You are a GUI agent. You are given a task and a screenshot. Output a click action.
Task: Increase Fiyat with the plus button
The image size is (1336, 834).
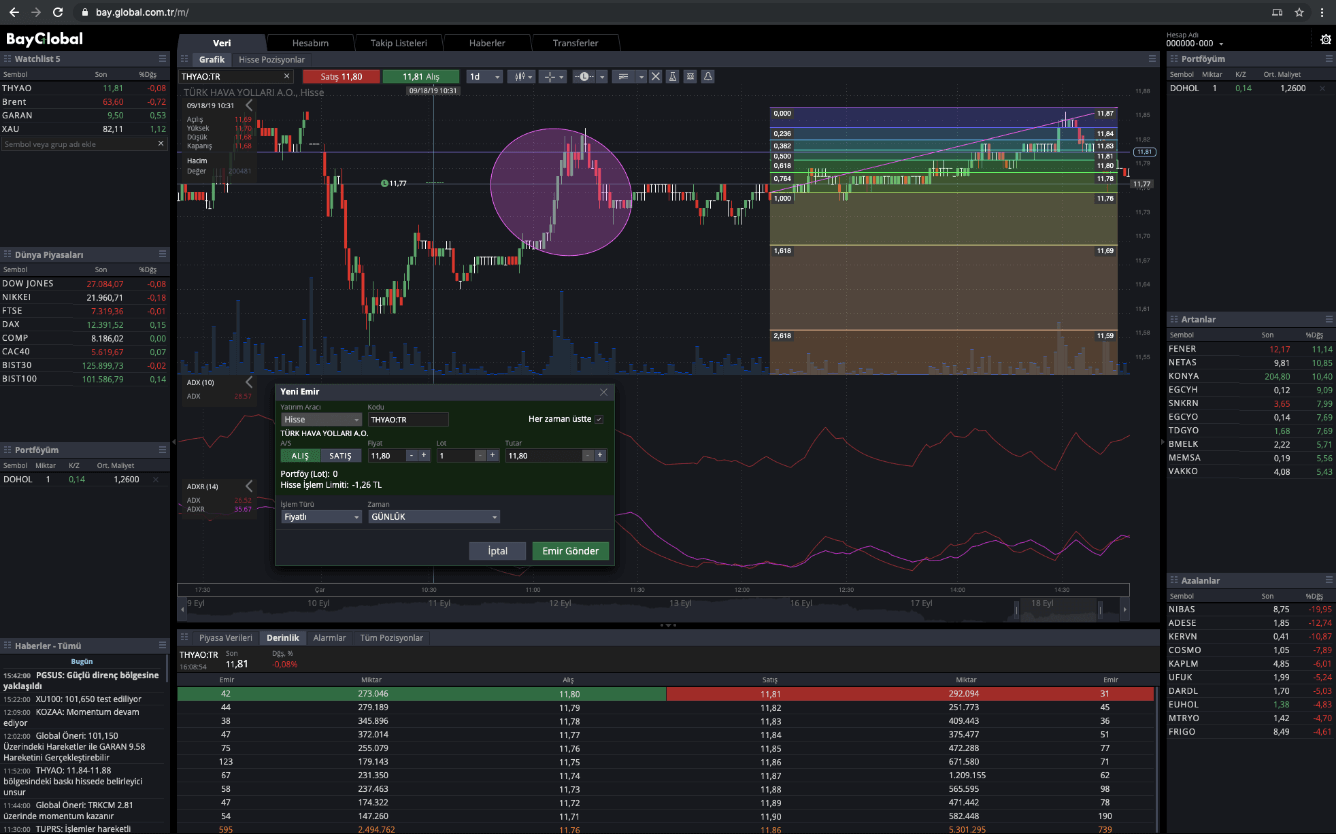(424, 455)
